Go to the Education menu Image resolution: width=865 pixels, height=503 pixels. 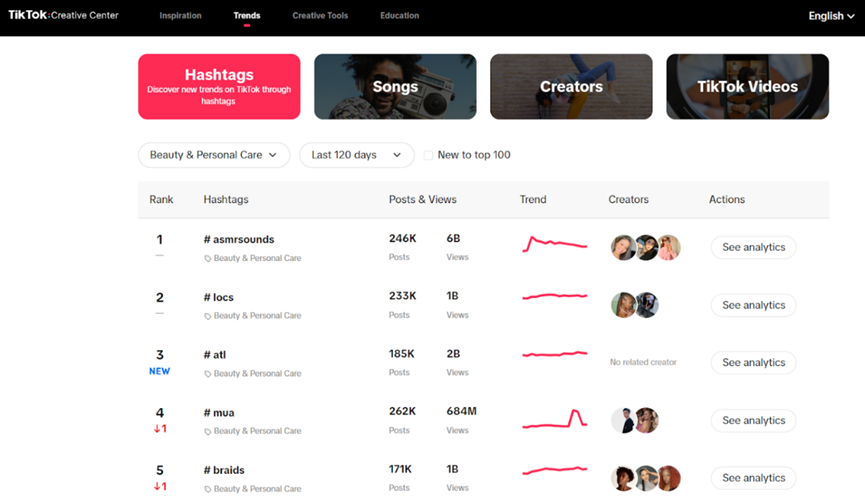pyautogui.click(x=399, y=15)
